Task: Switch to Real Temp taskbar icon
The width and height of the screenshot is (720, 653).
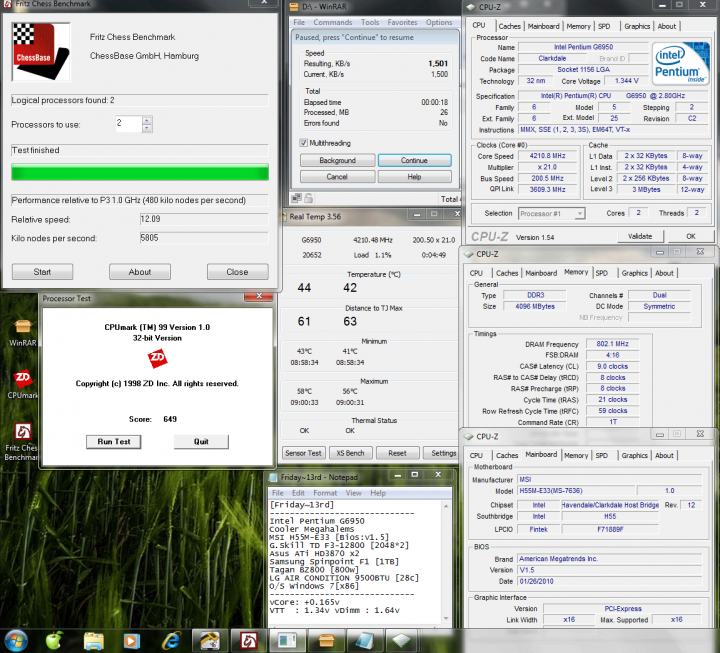Action: click(209, 641)
